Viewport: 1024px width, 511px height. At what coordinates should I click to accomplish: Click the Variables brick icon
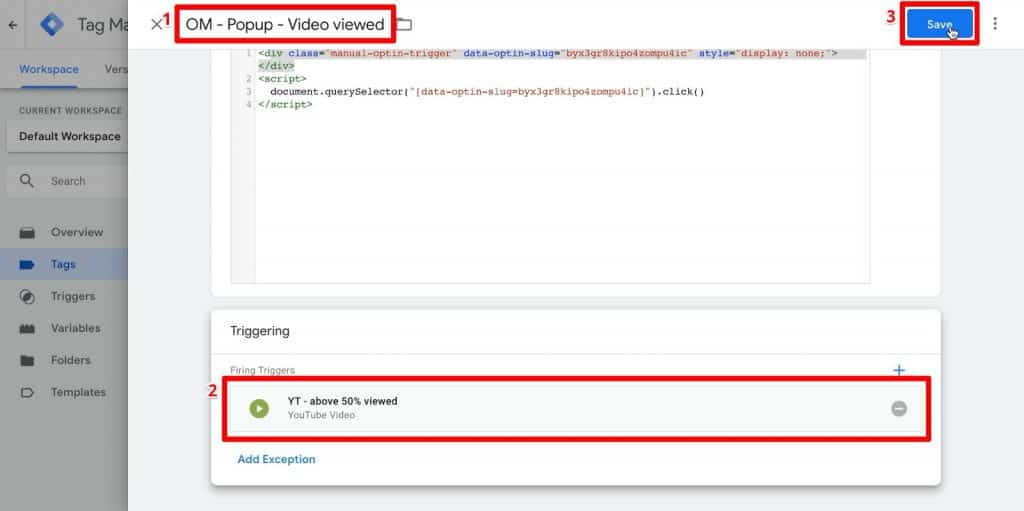pos(27,329)
